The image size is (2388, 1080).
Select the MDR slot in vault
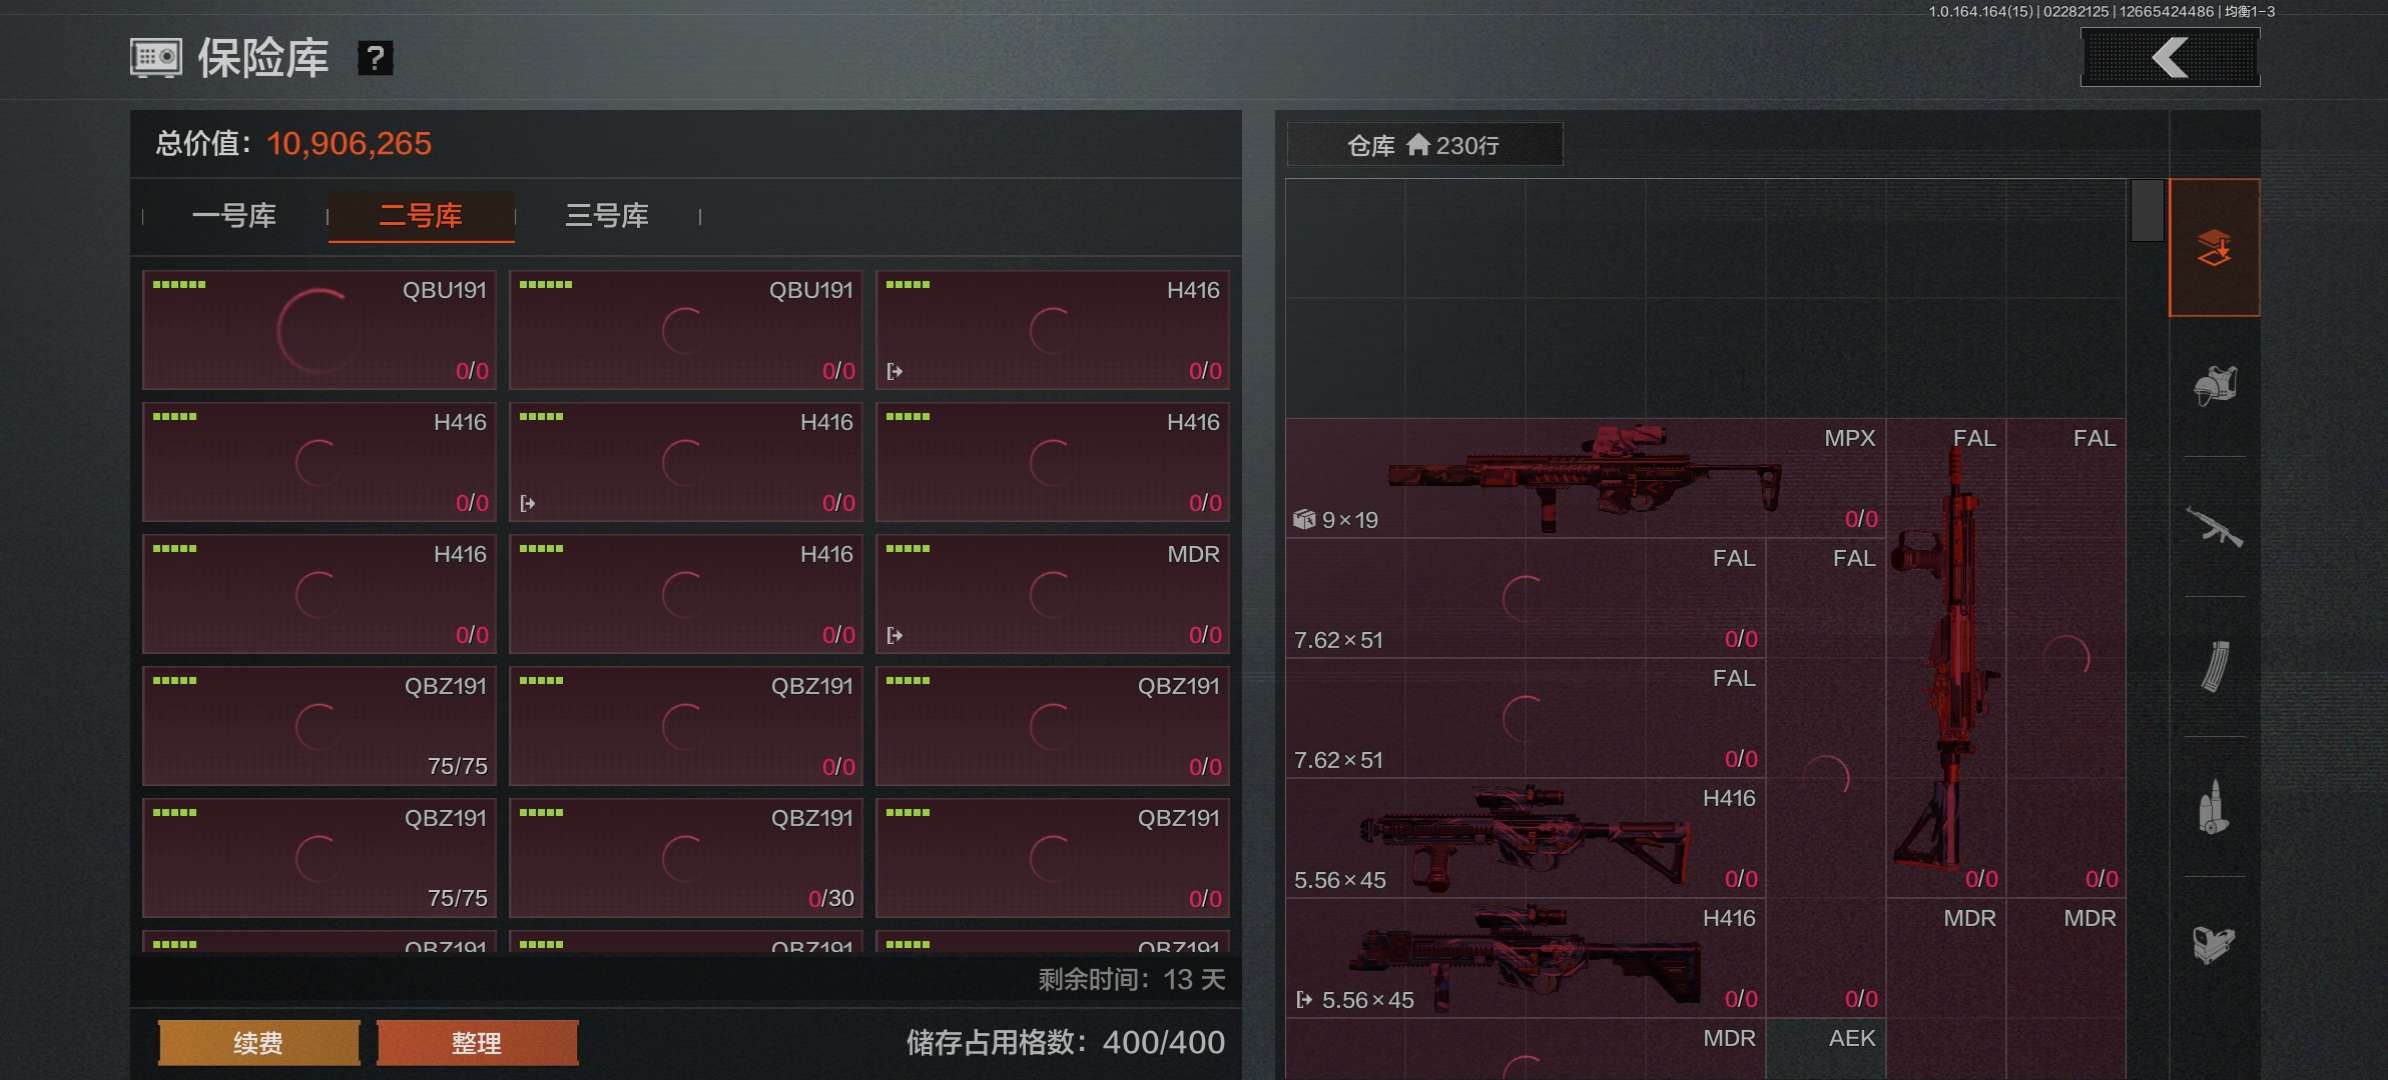pyautogui.click(x=1052, y=594)
